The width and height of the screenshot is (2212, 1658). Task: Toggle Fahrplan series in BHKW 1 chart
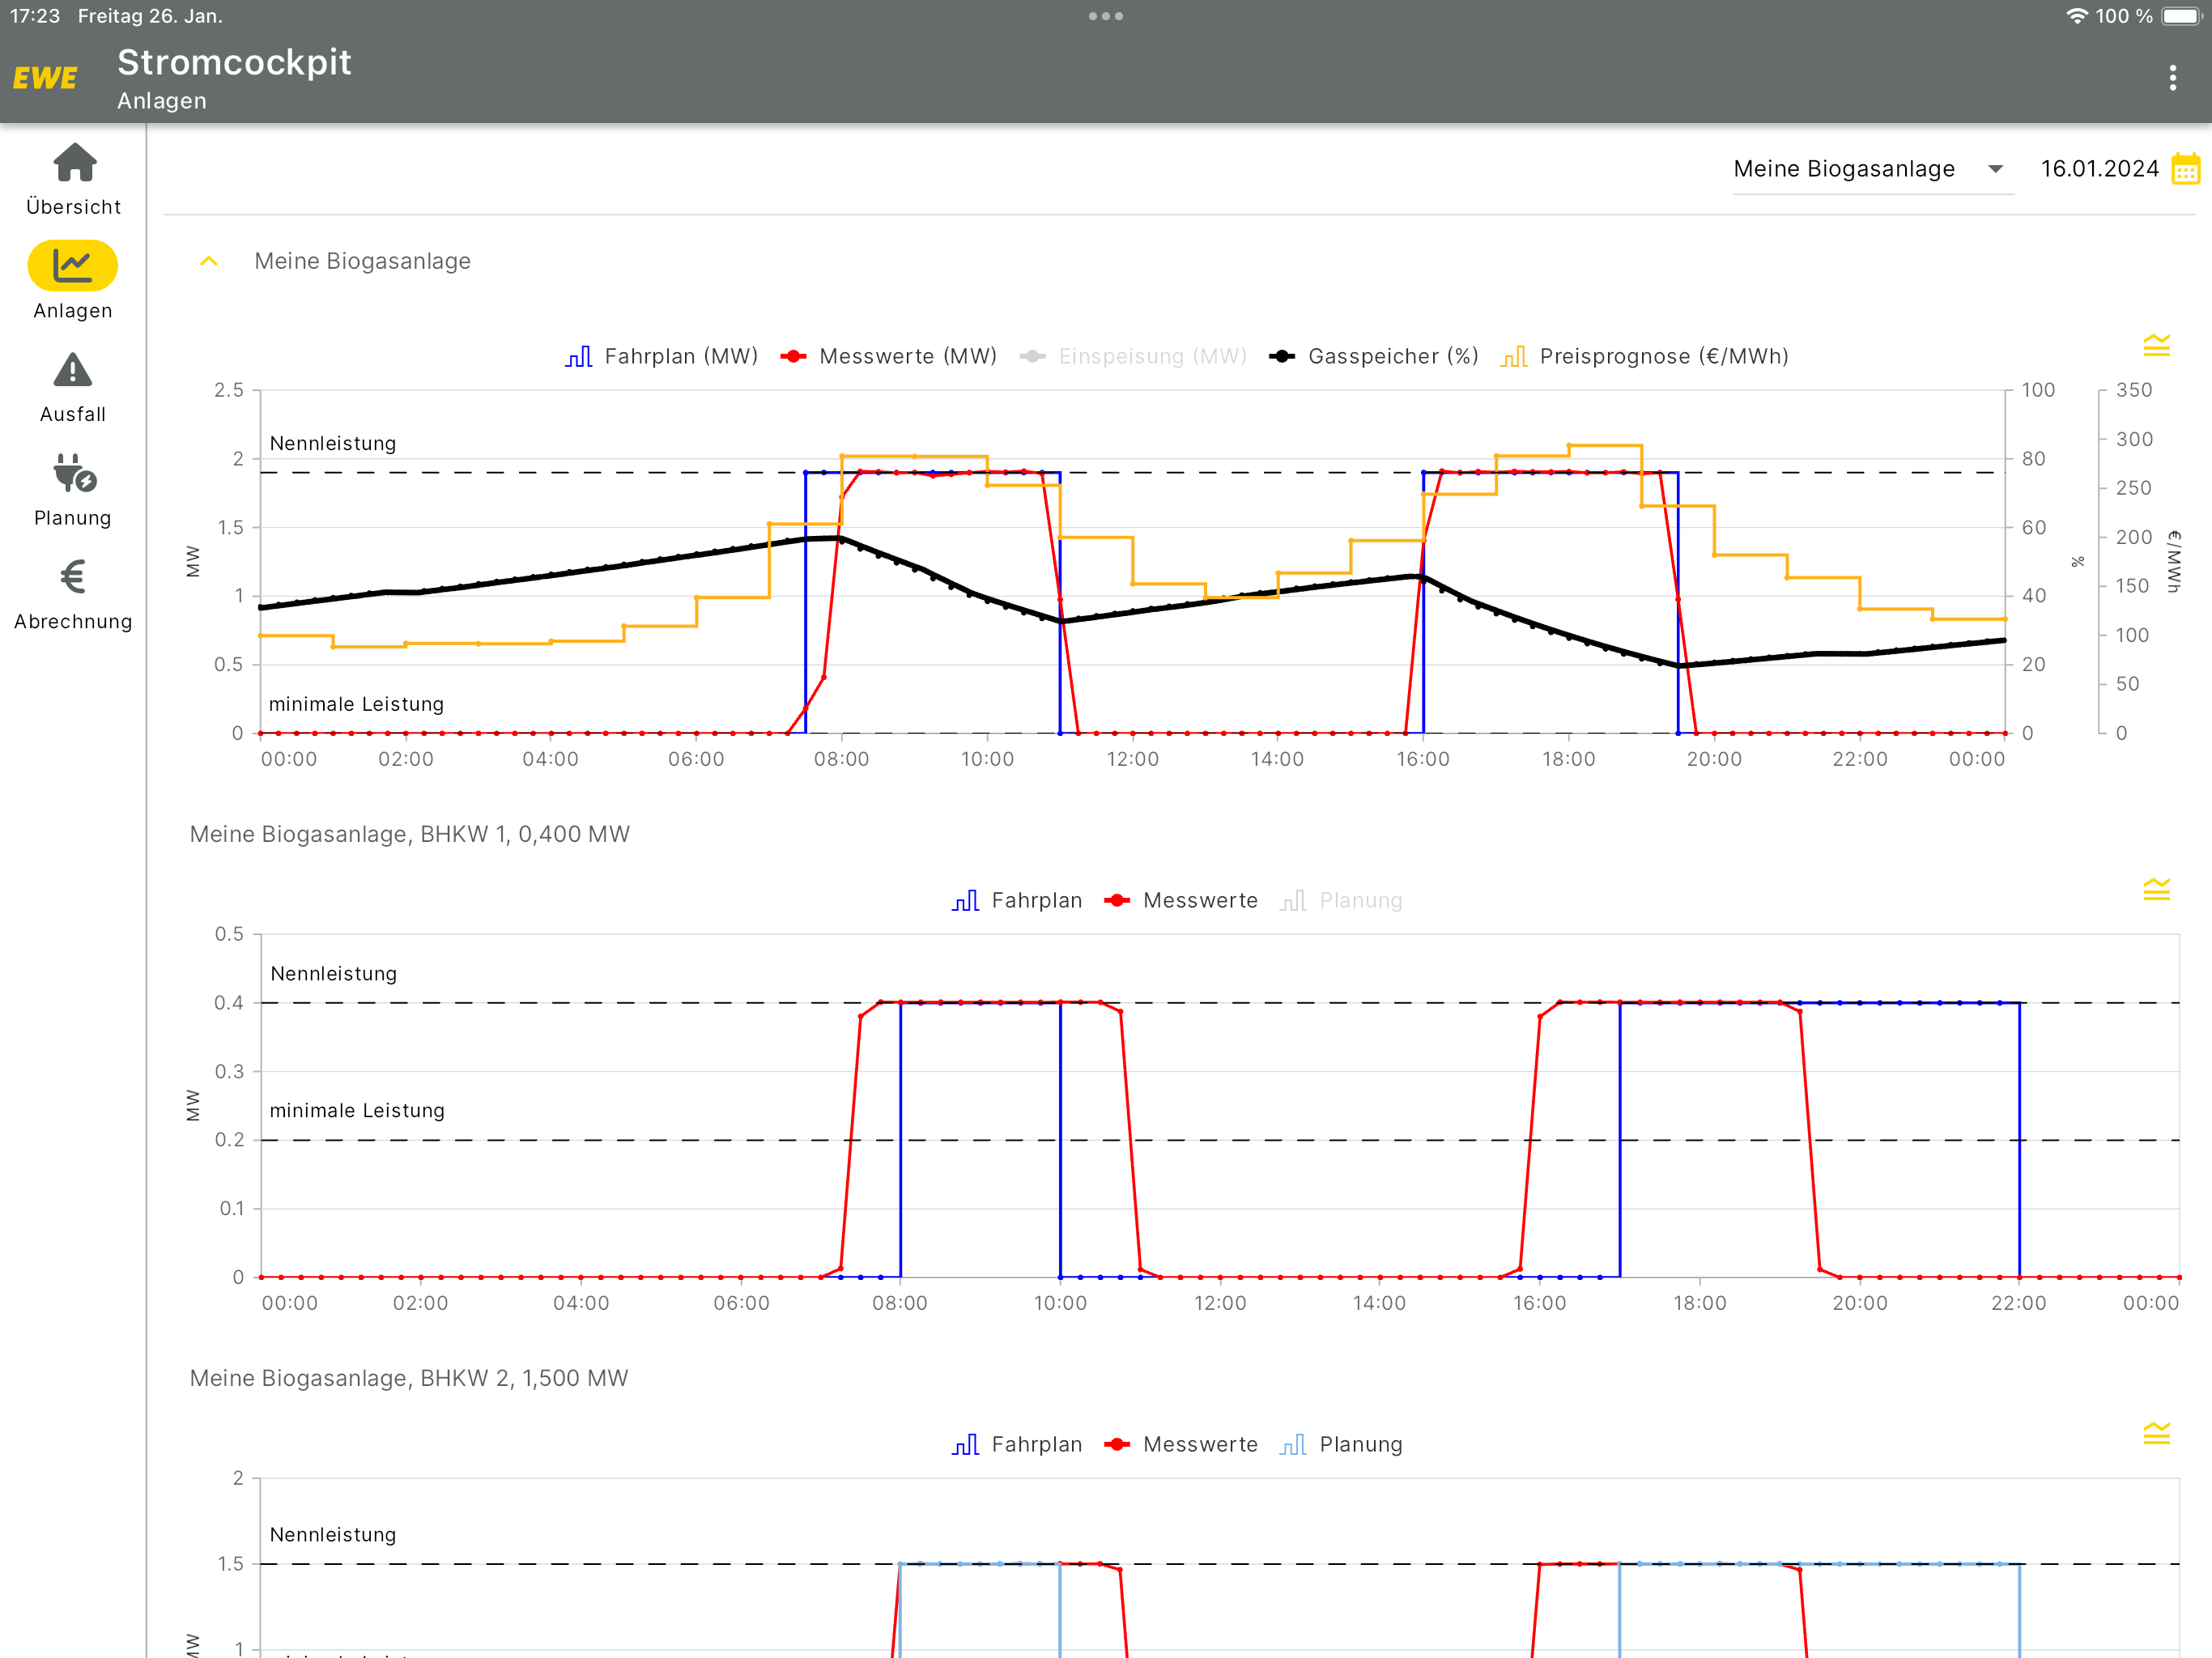(1017, 901)
